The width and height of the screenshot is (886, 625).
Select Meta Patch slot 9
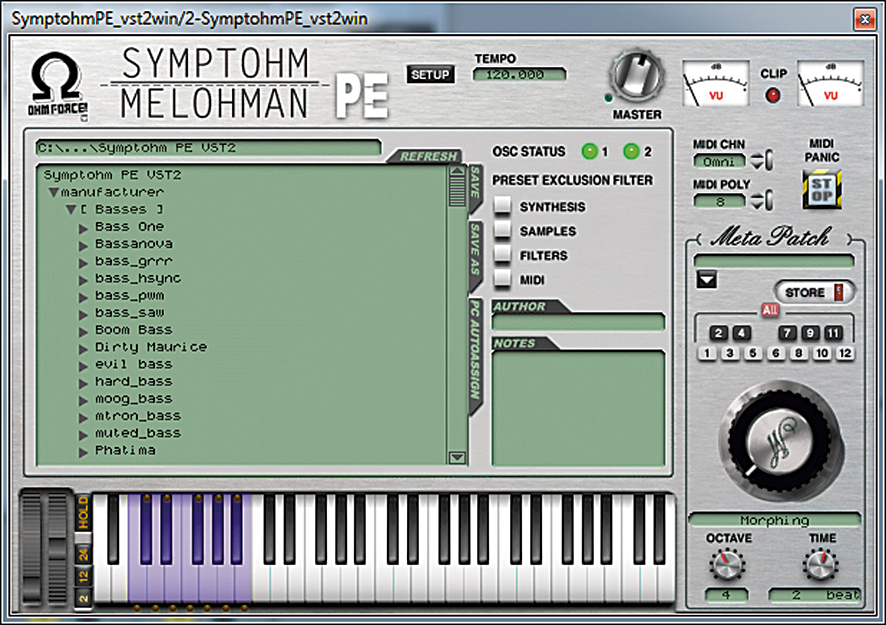pos(810,333)
